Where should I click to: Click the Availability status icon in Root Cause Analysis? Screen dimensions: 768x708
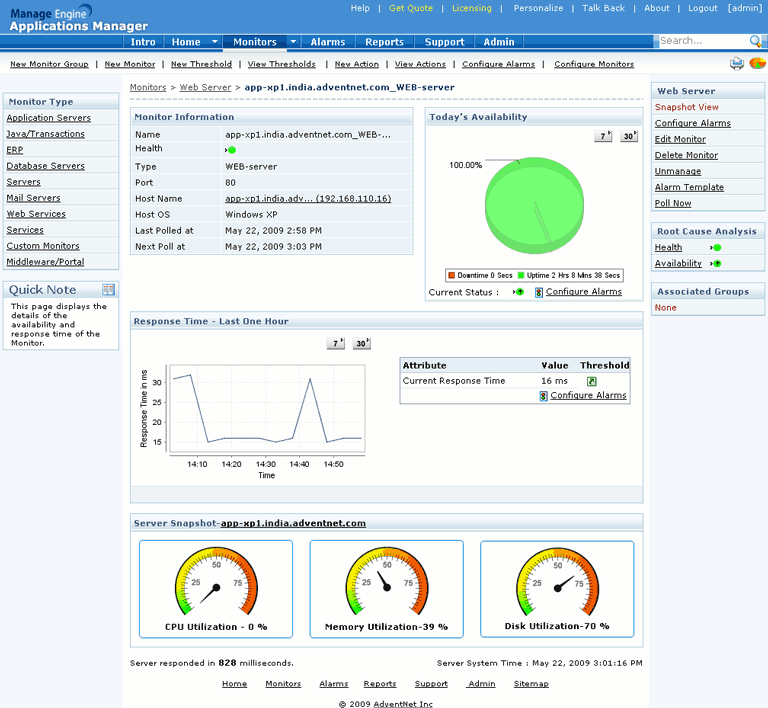tap(716, 263)
